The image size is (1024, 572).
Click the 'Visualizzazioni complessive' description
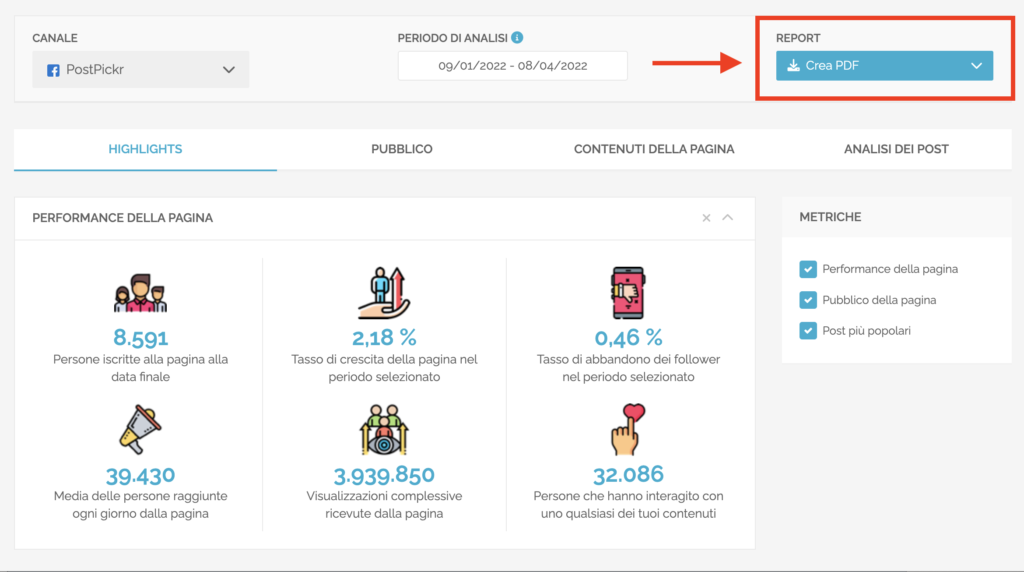[x=384, y=505]
